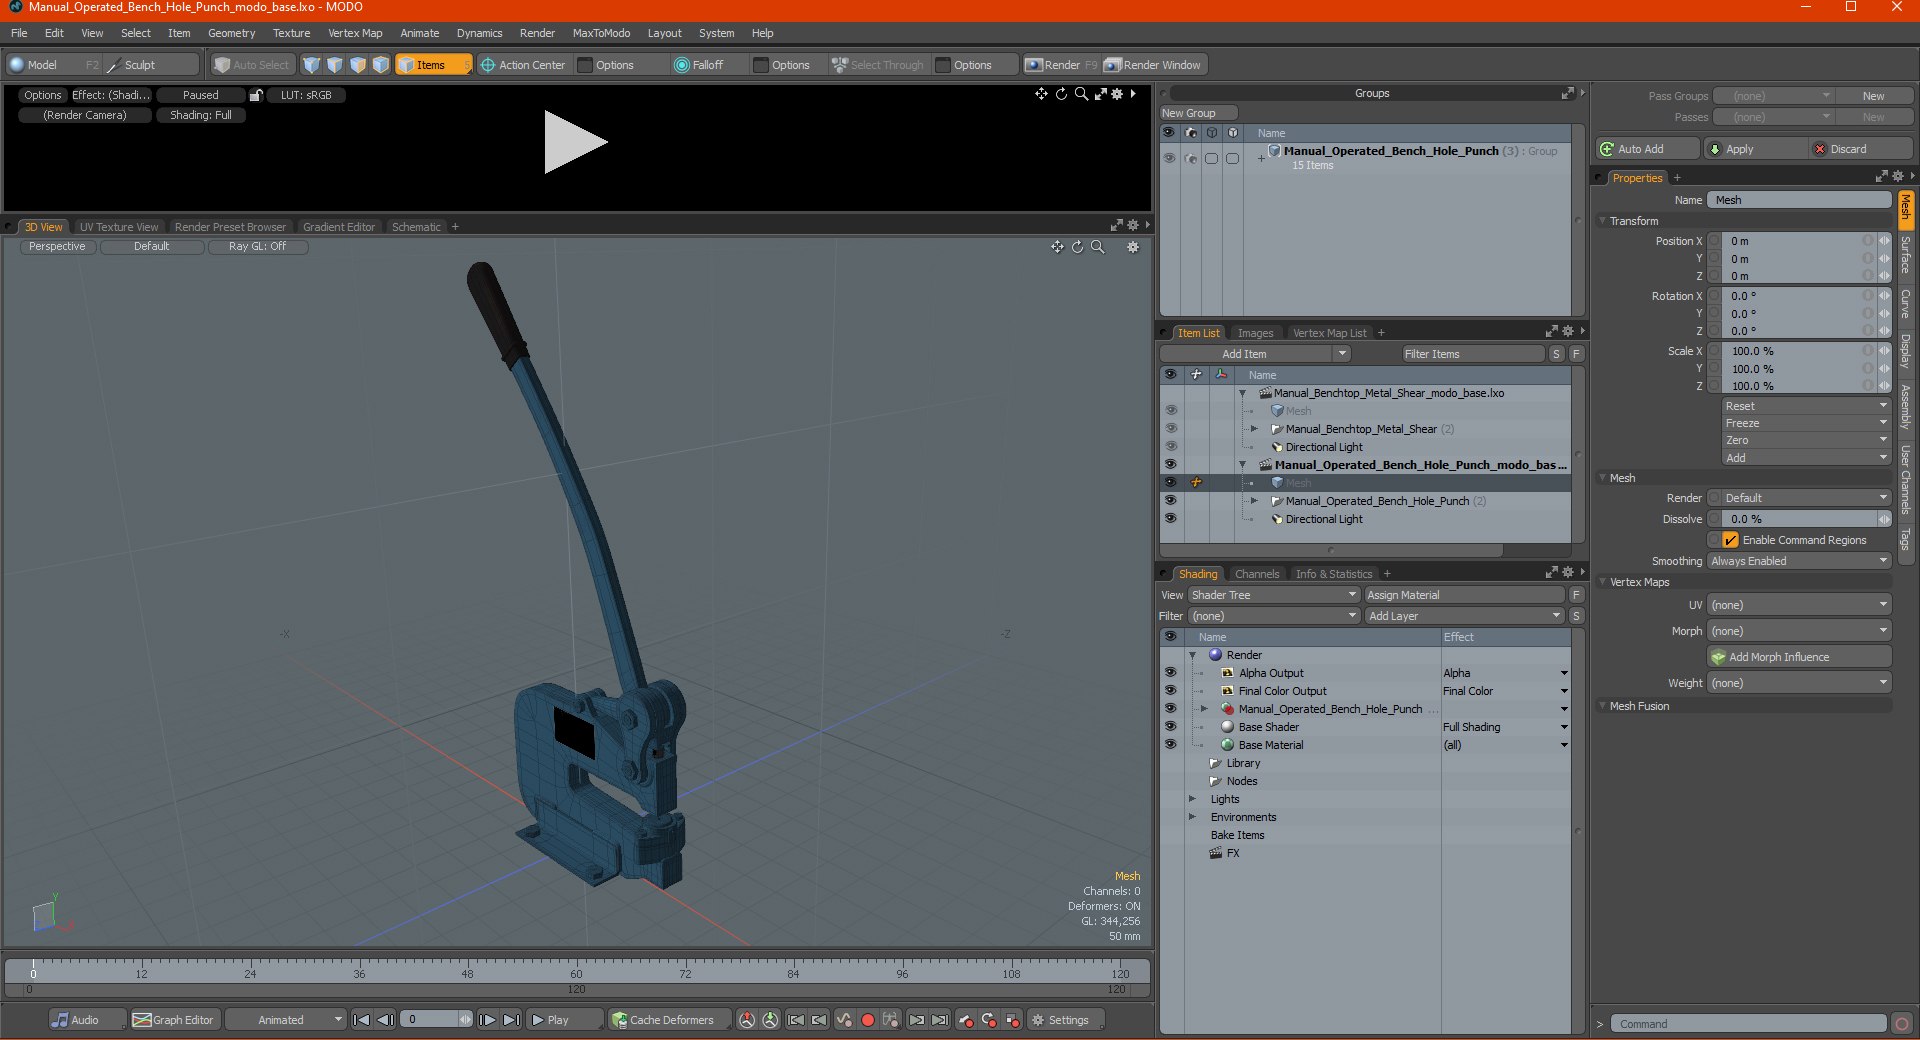1920x1040 pixels.
Task: Select materials selection mode icon
Action: [380, 65]
